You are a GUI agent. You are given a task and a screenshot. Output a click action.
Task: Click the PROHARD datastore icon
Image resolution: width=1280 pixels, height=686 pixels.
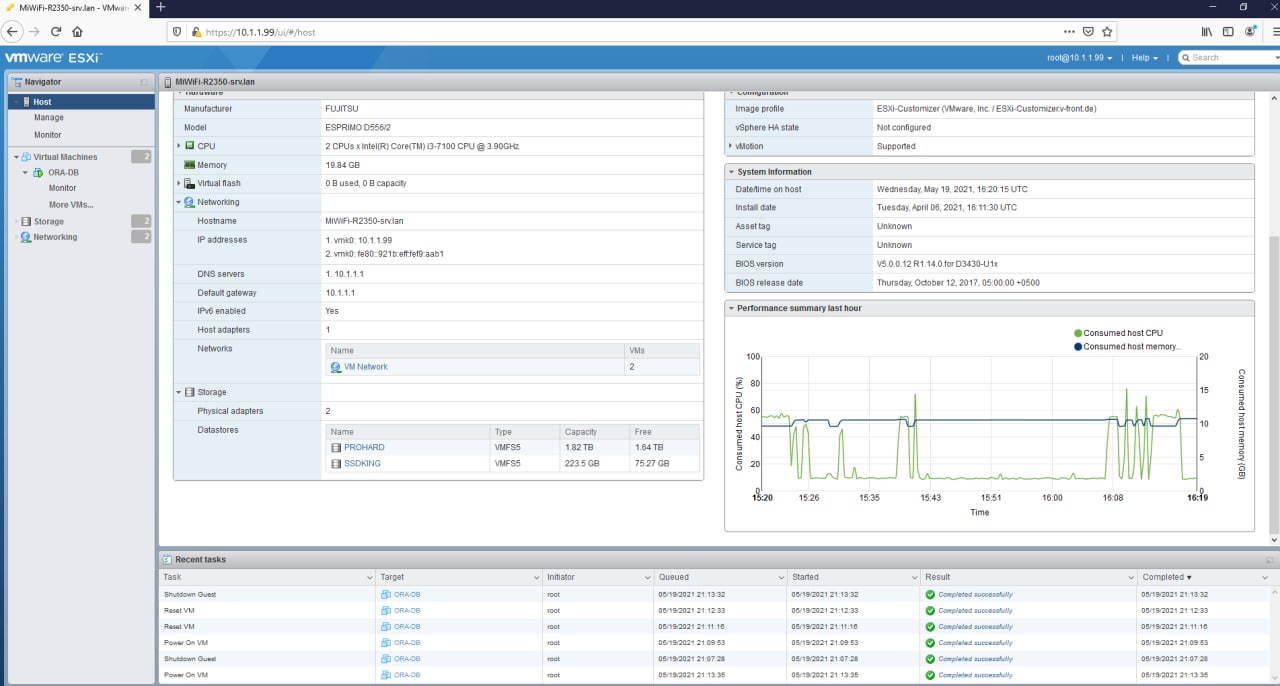coord(336,447)
